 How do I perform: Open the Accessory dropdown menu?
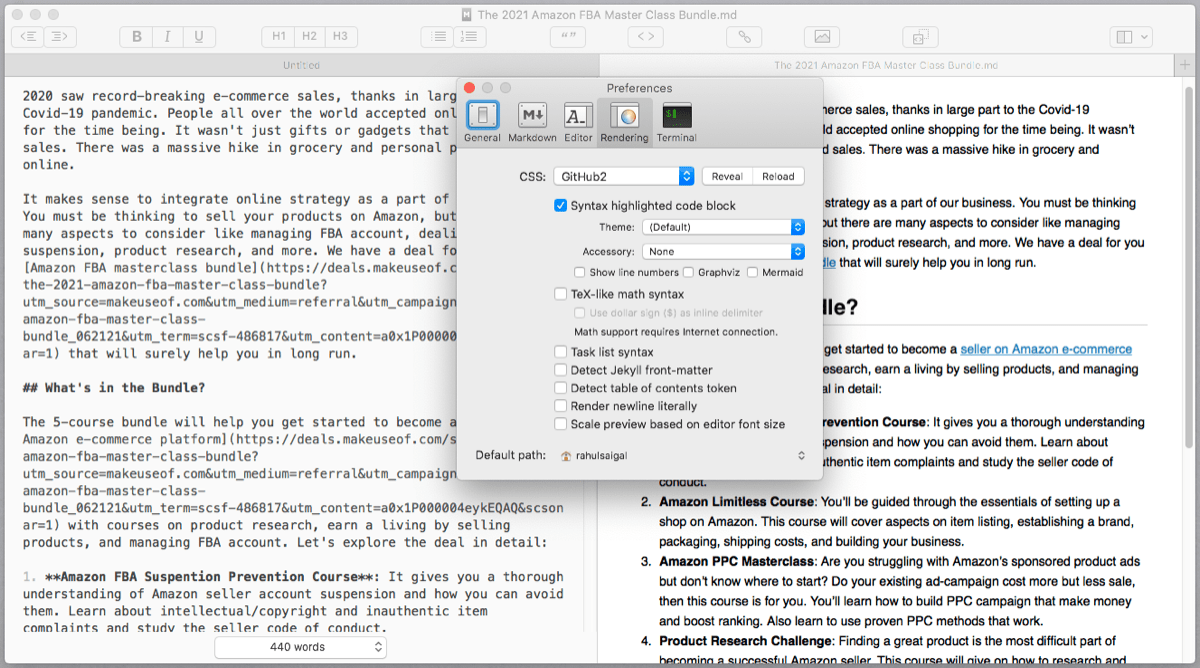(723, 252)
